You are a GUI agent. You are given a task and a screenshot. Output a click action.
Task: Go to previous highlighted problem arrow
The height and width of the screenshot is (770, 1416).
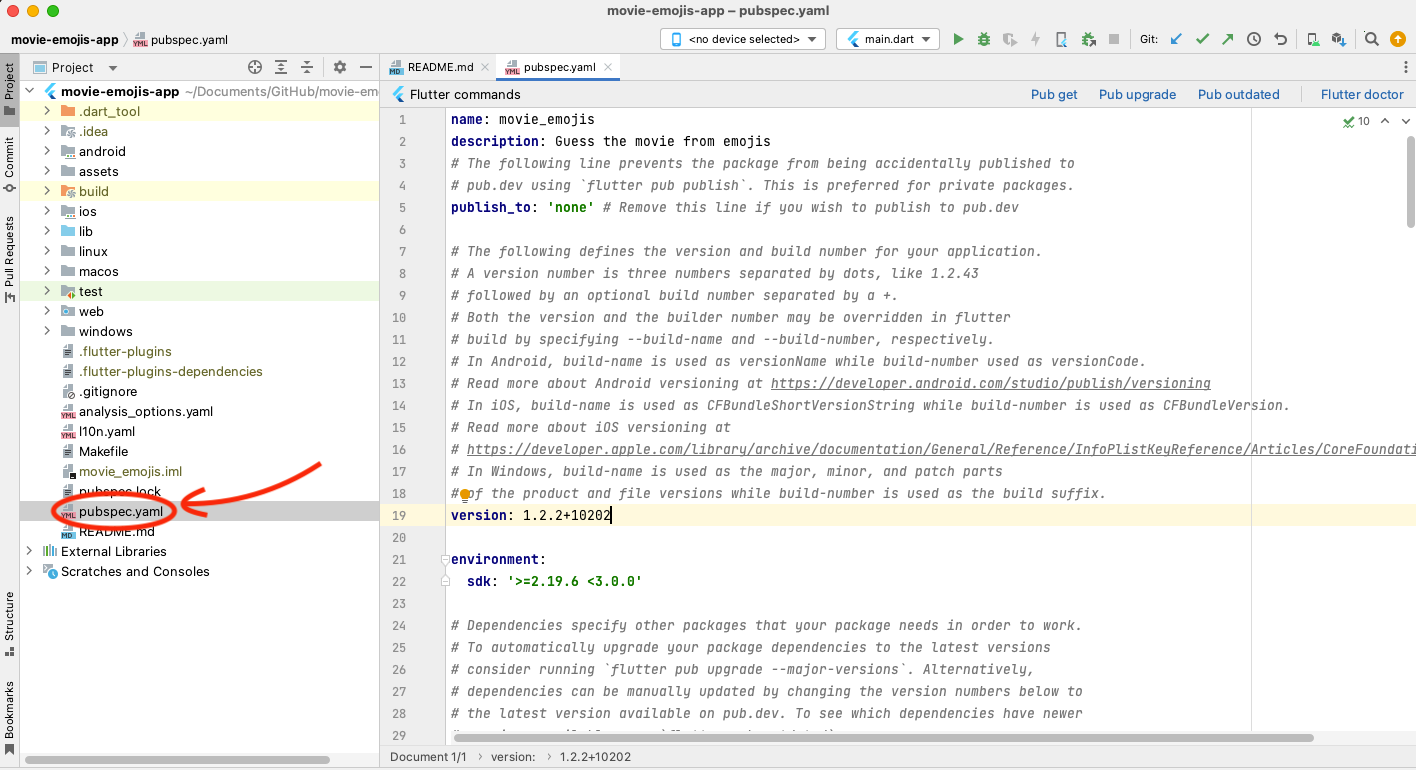click(x=1385, y=121)
